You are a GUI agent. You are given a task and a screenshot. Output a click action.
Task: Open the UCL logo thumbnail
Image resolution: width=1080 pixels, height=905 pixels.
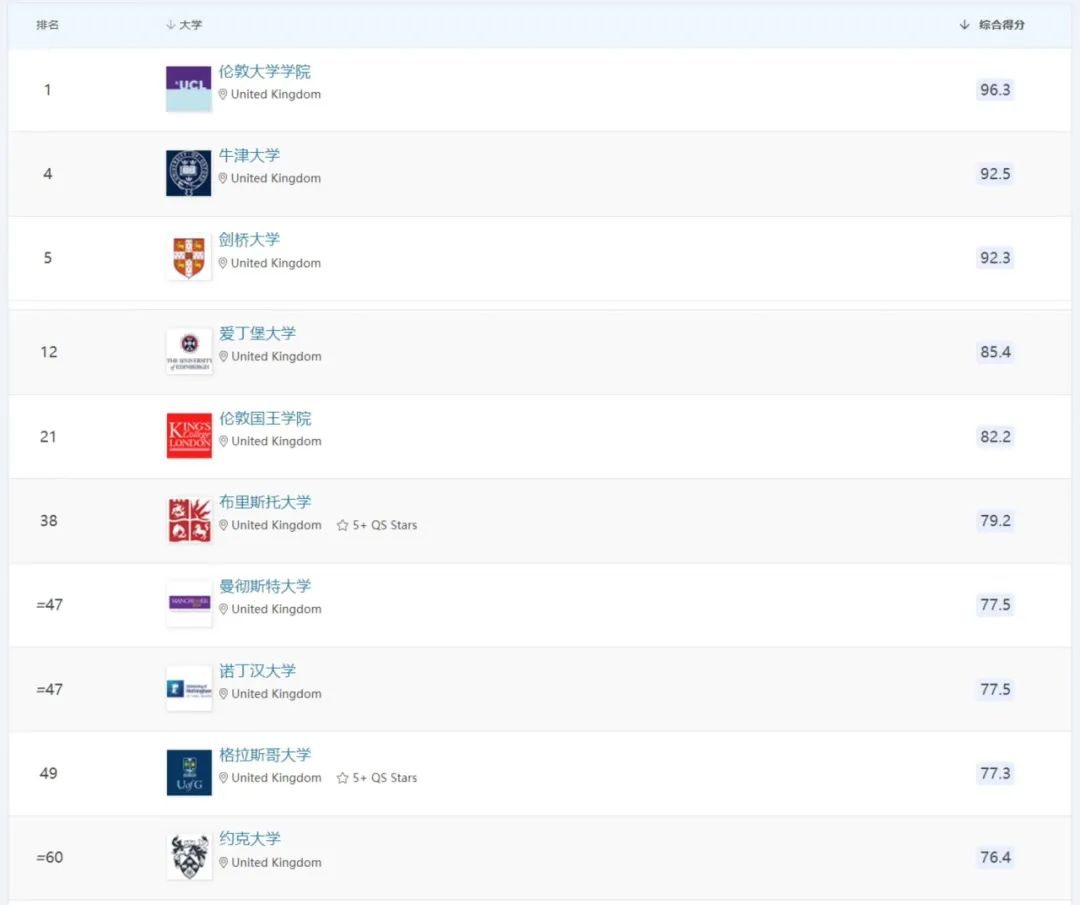(x=189, y=89)
